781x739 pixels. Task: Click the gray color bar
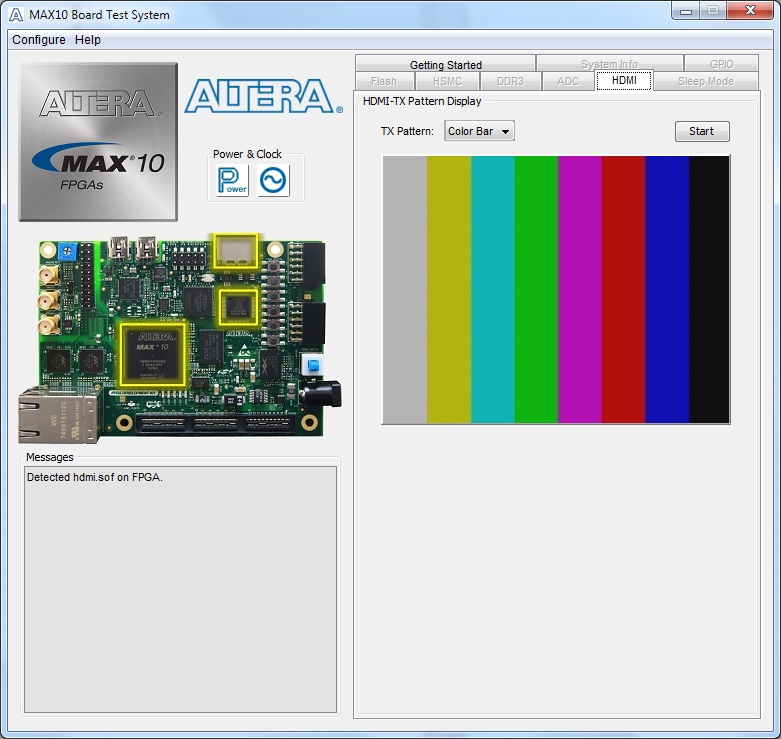pyautogui.click(x=404, y=289)
